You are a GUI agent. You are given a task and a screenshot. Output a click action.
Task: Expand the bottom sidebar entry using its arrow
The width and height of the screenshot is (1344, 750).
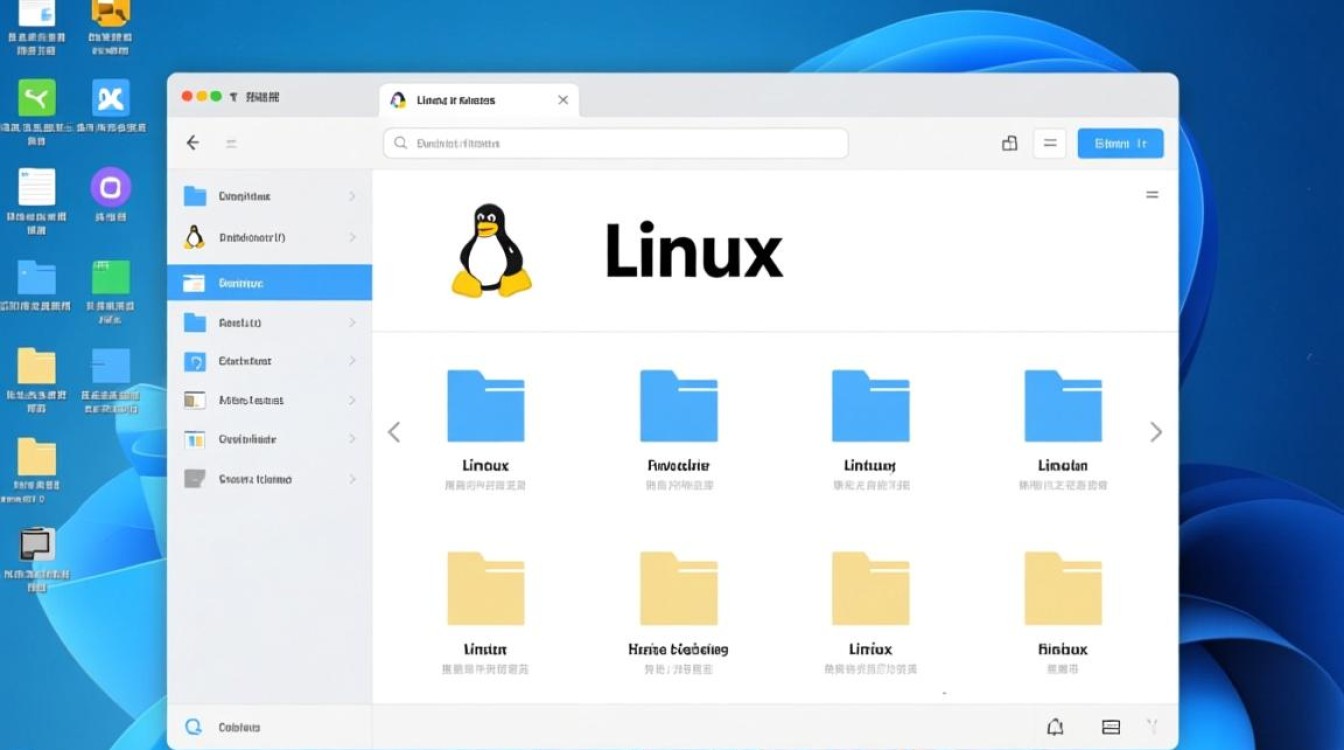tap(354, 479)
